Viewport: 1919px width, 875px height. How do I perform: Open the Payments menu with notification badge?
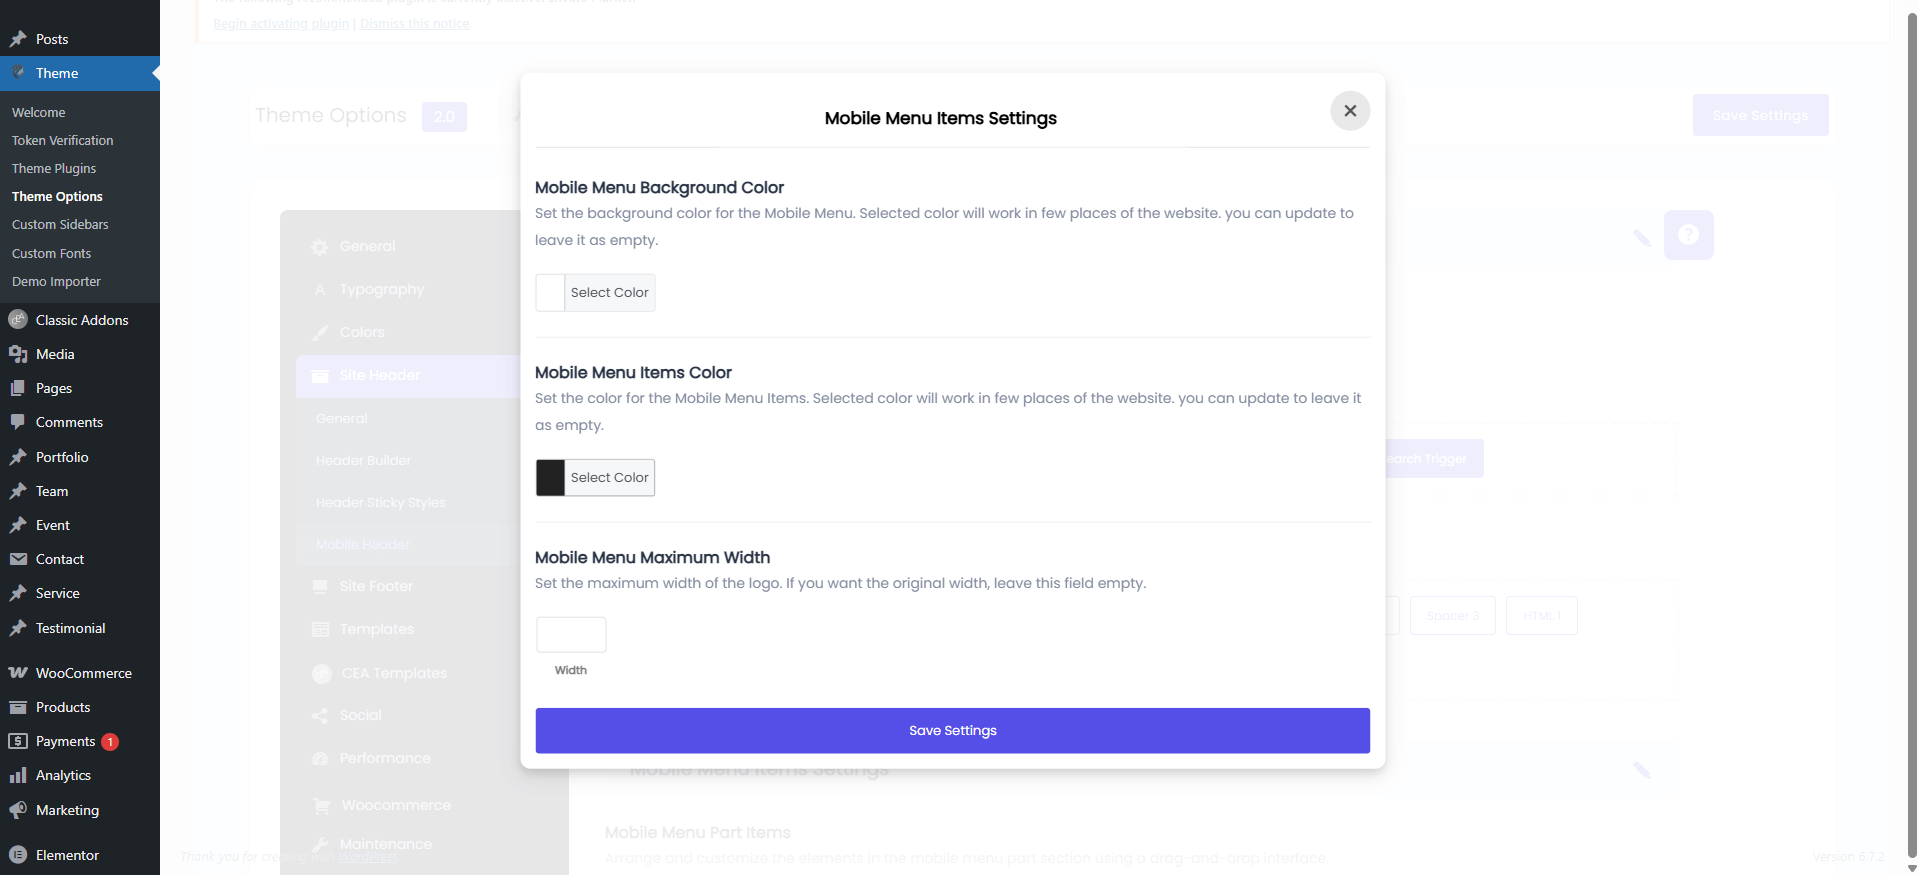click(66, 741)
